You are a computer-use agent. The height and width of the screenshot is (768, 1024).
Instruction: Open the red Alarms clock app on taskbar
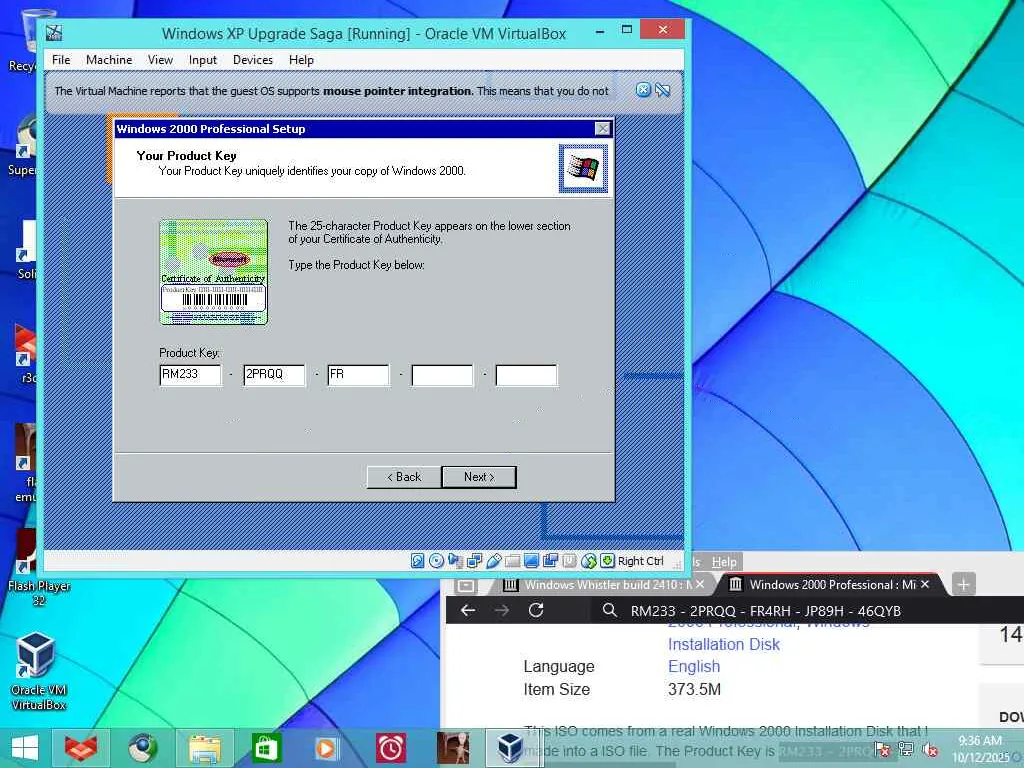tap(391, 748)
